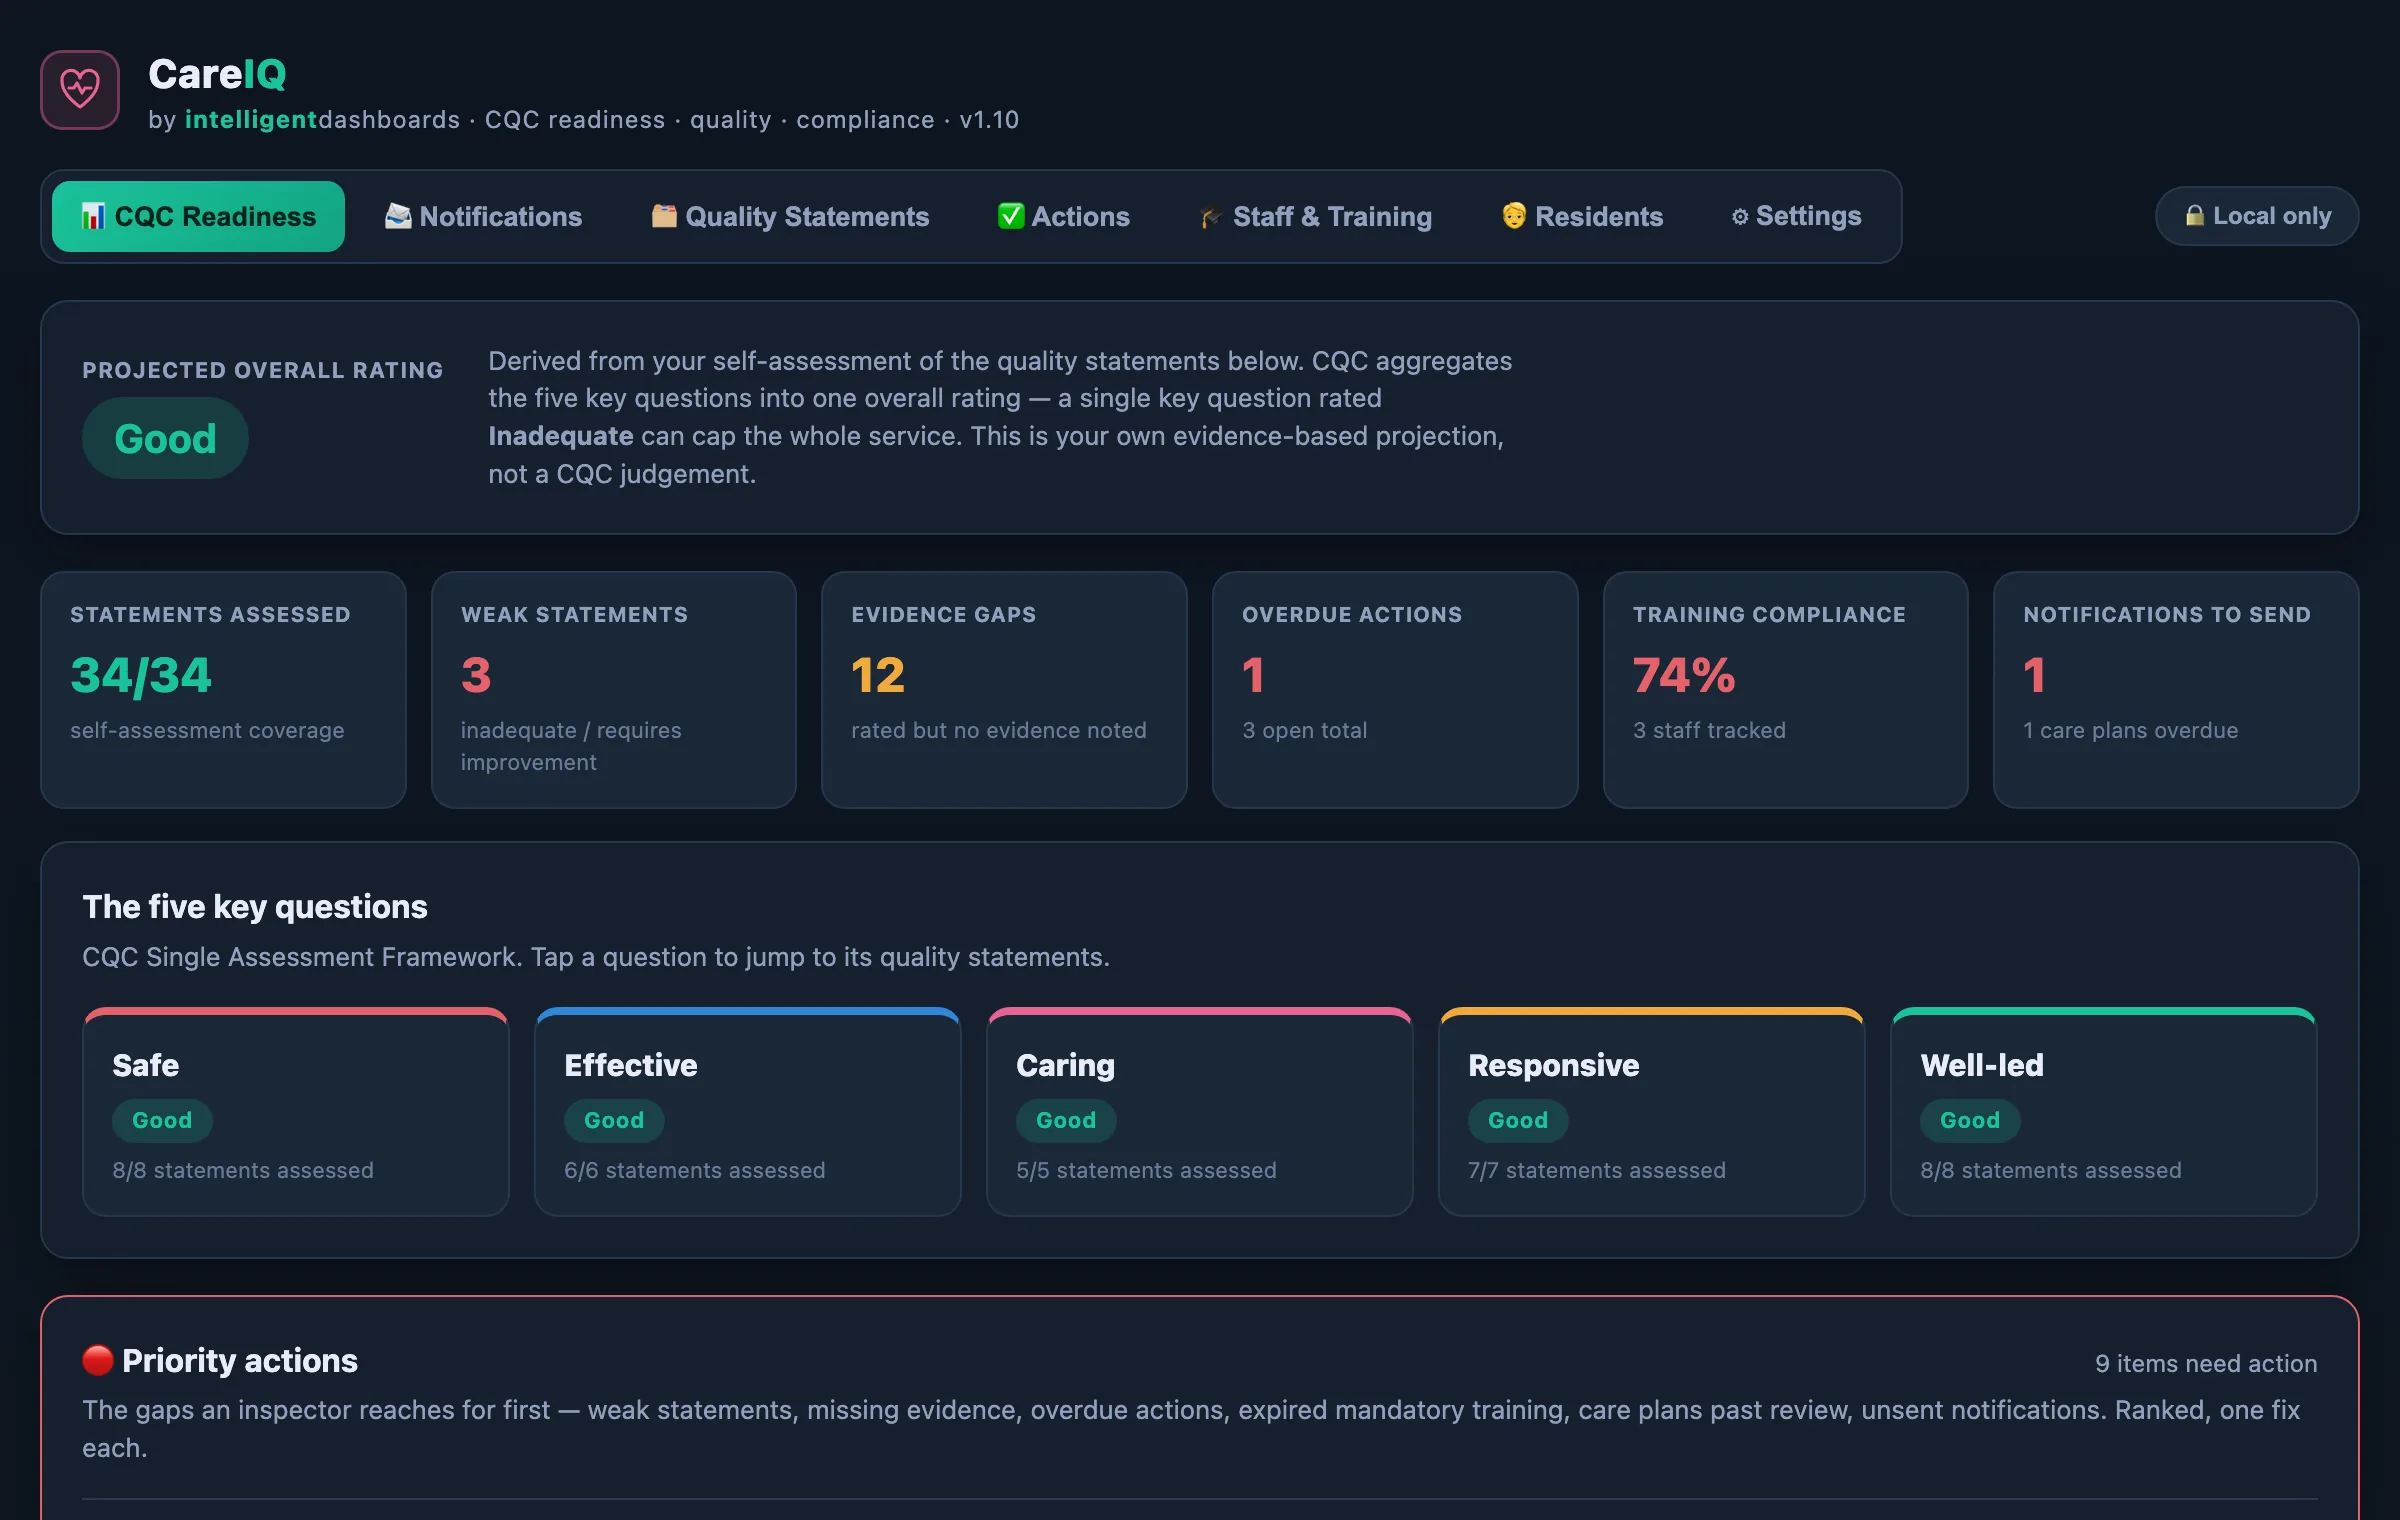Open the Caring key question card

(x=1200, y=1112)
